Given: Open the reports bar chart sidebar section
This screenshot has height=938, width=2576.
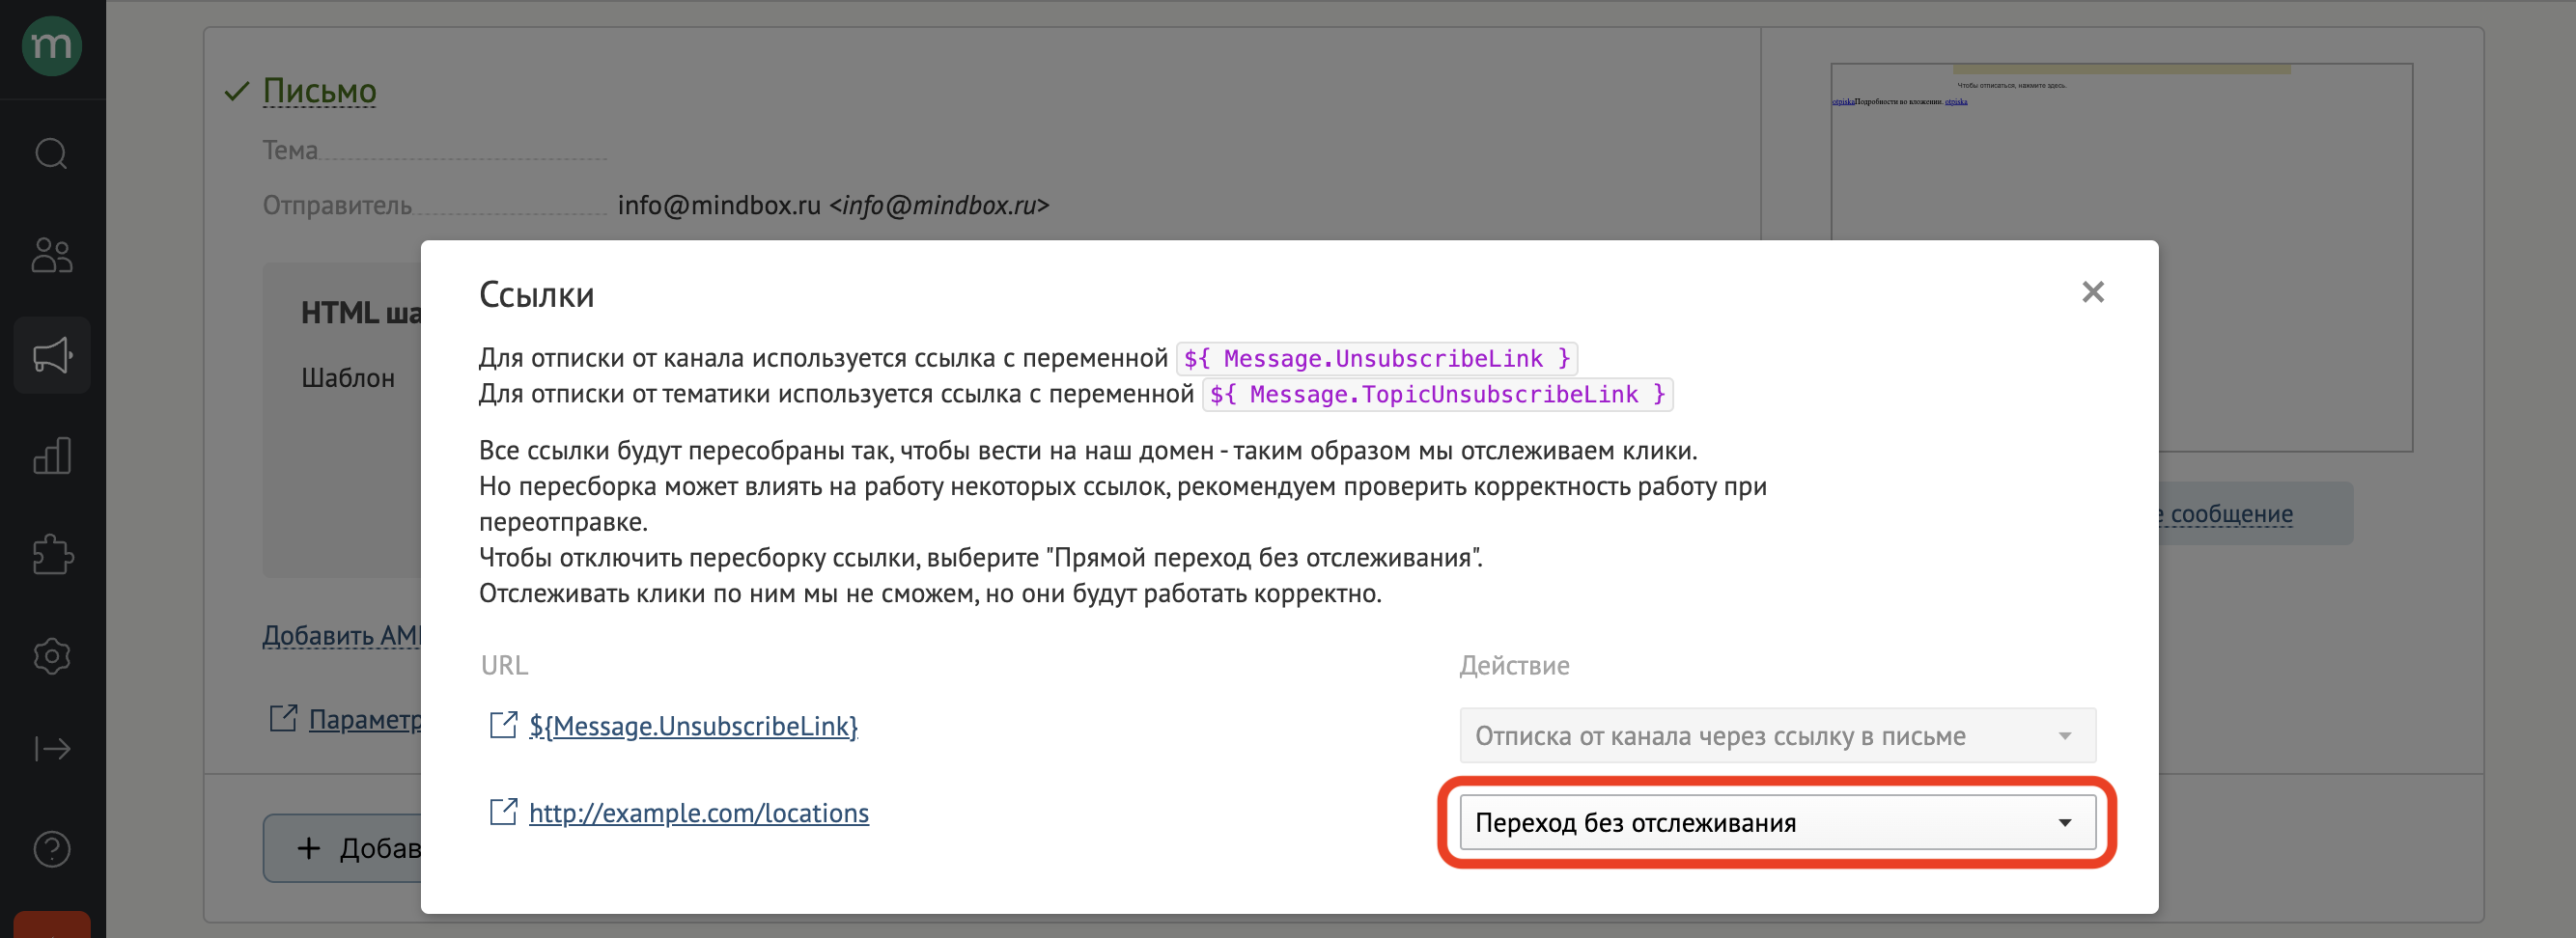Looking at the screenshot, I should [x=51, y=455].
